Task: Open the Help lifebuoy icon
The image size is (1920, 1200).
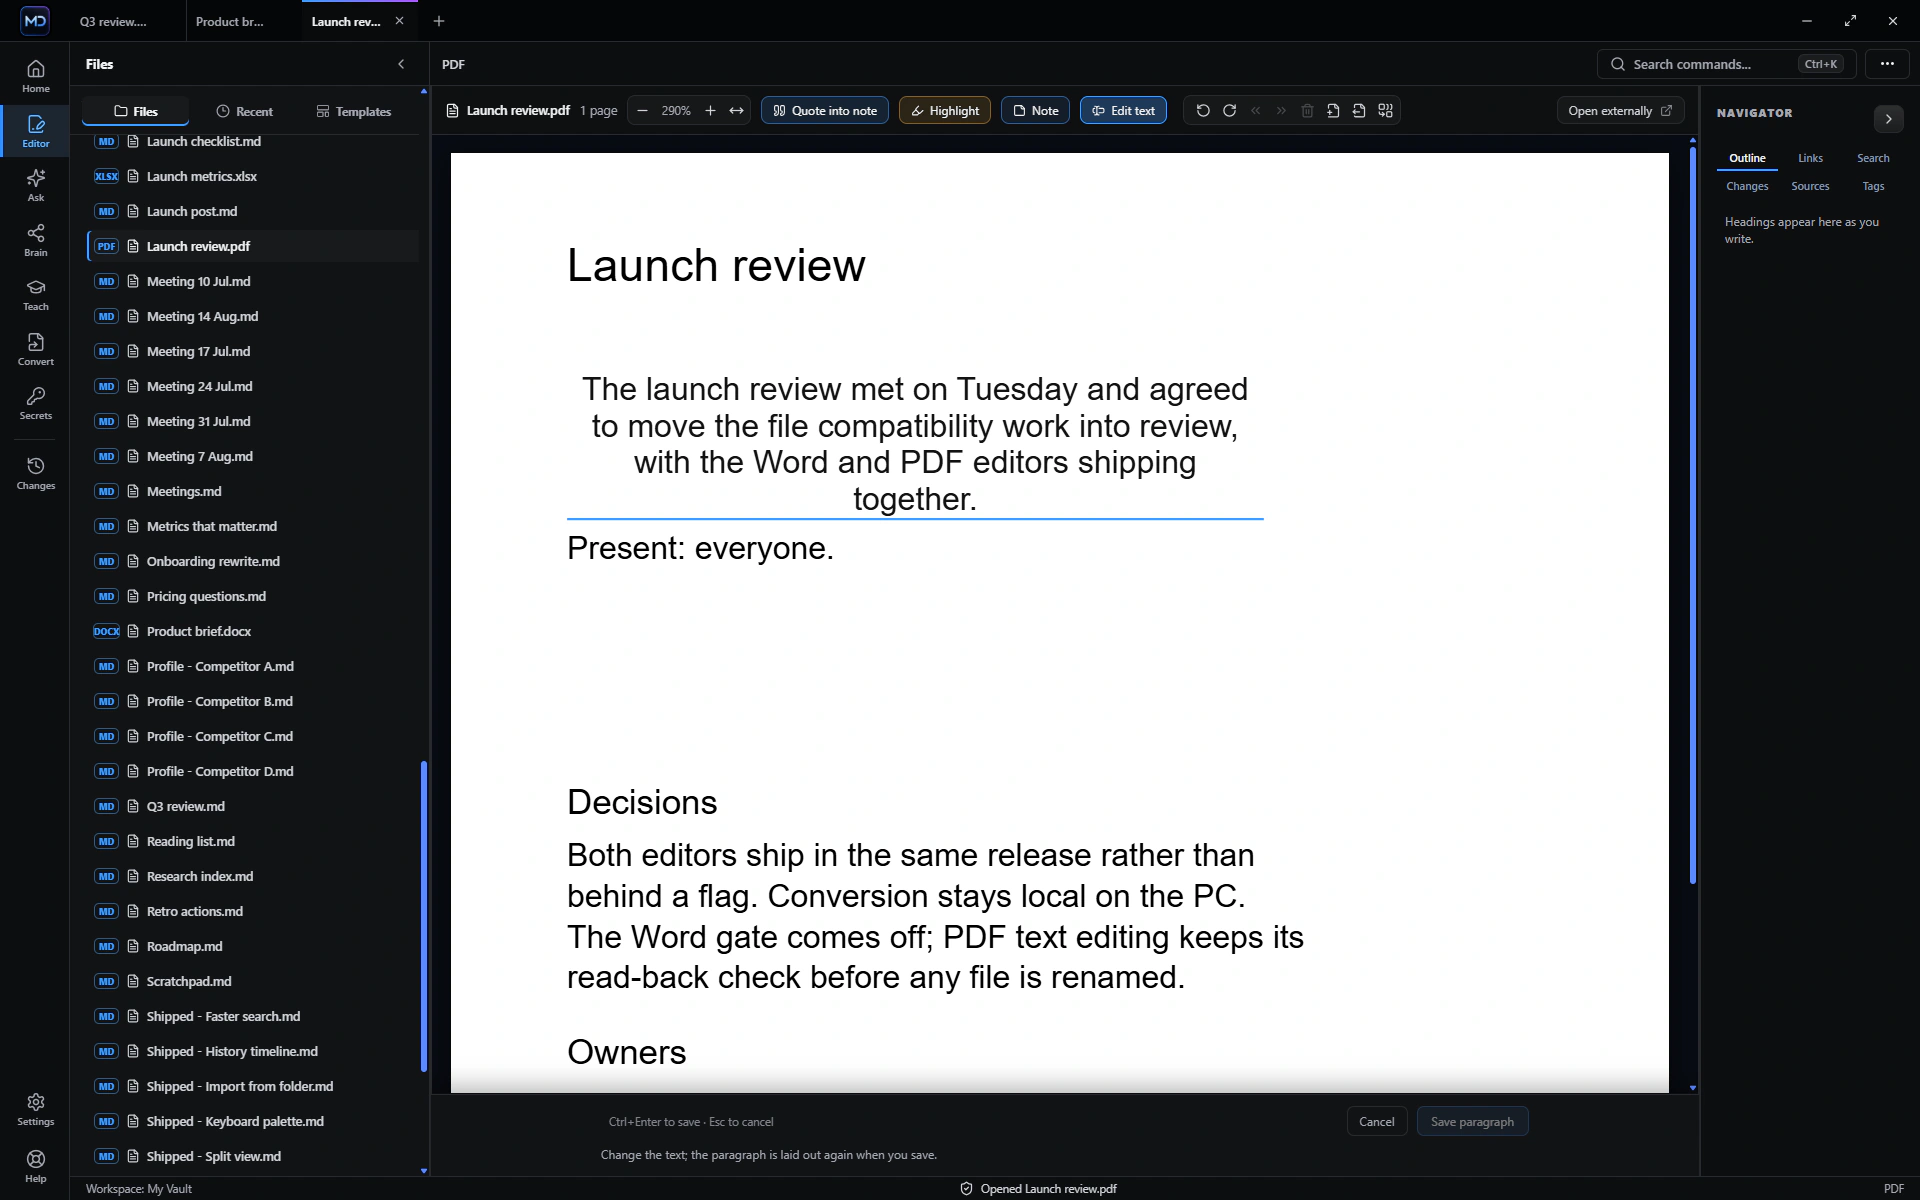Action: 35,1166
